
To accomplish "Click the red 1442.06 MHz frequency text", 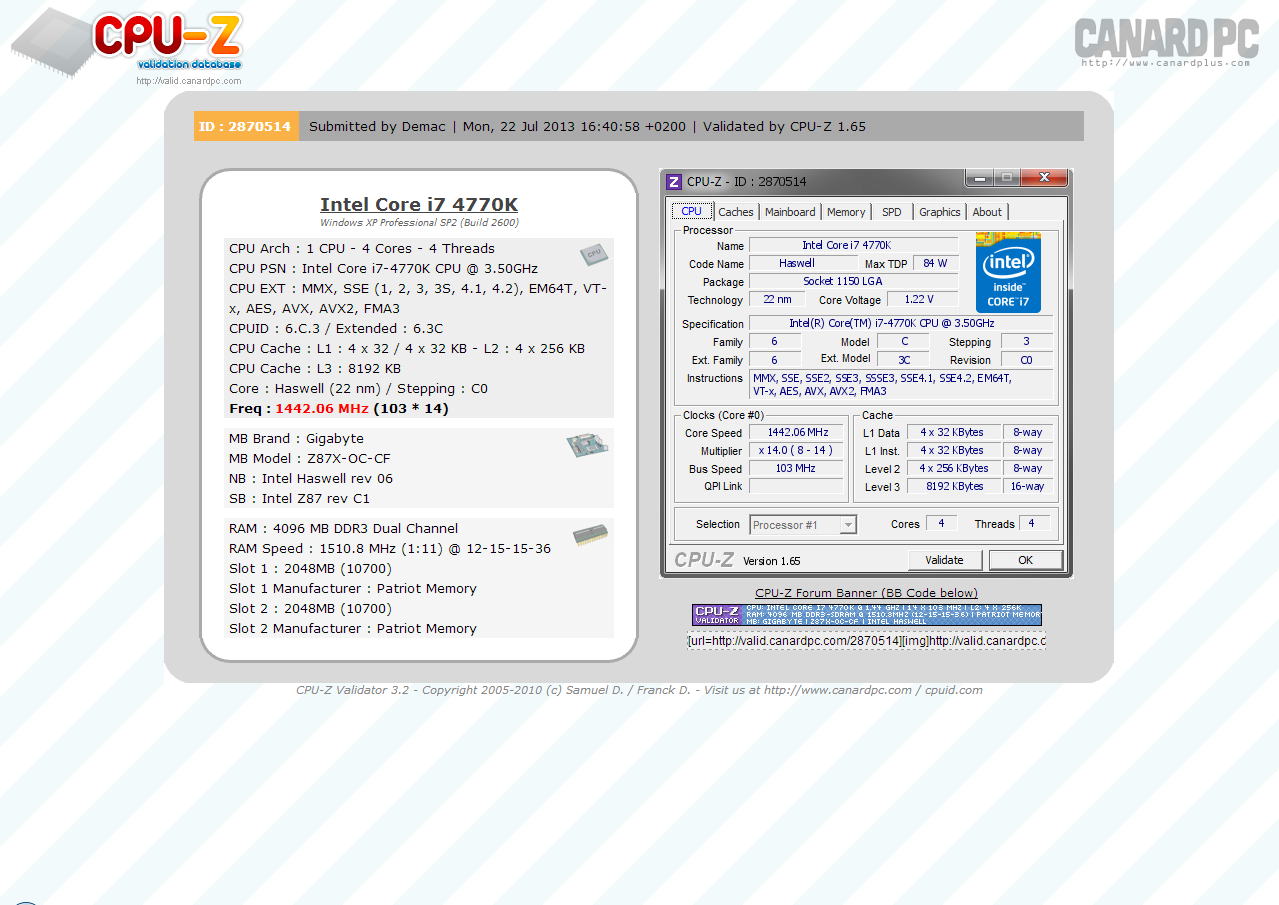I will coord(322,409).
